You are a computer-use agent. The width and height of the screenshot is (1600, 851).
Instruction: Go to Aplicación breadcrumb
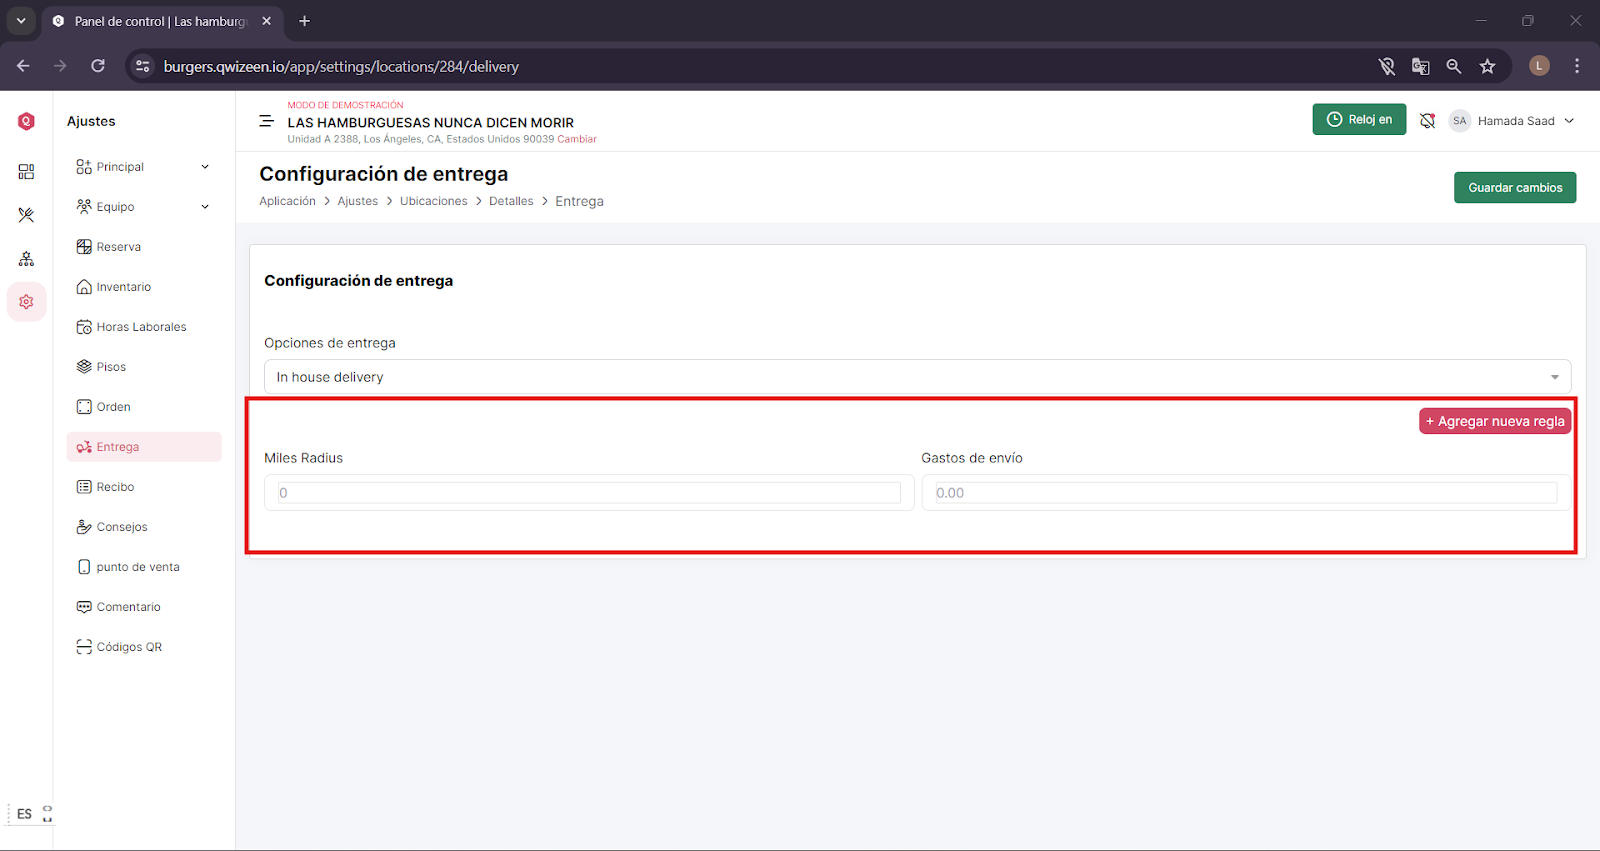pyautogui.click(x=287, y=201)
